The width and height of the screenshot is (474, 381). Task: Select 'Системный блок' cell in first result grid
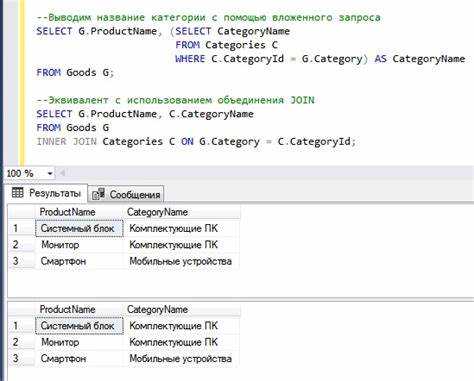pyautogui.click(x=79, y=228)
